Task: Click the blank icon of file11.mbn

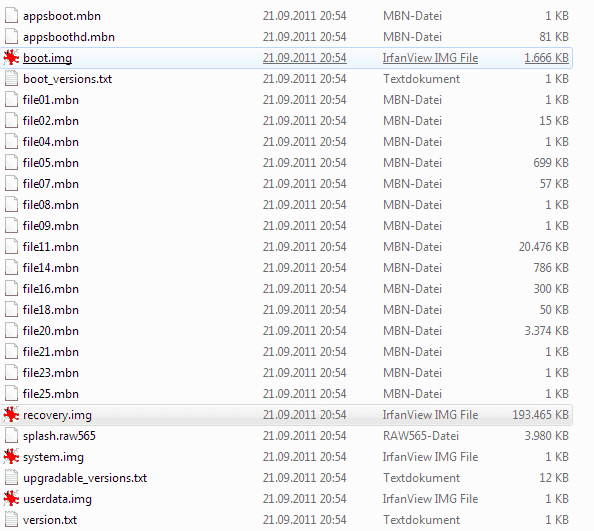Action: [11, 247]
